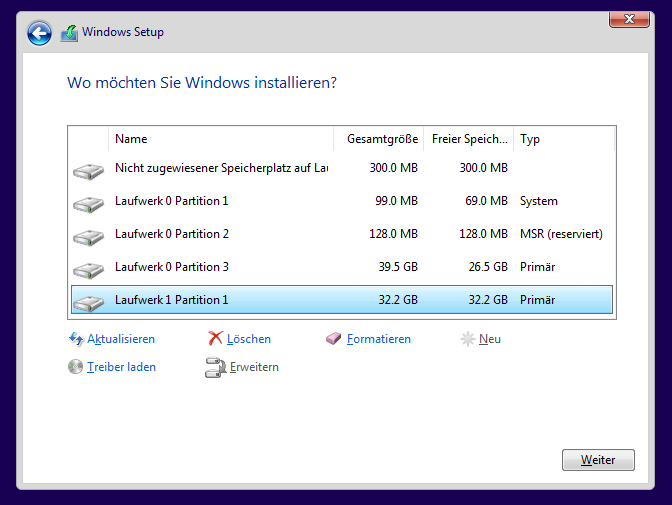The image size is (672, 505).
Task: Click the red X icon beside Löschen
Action: point(215,338)
